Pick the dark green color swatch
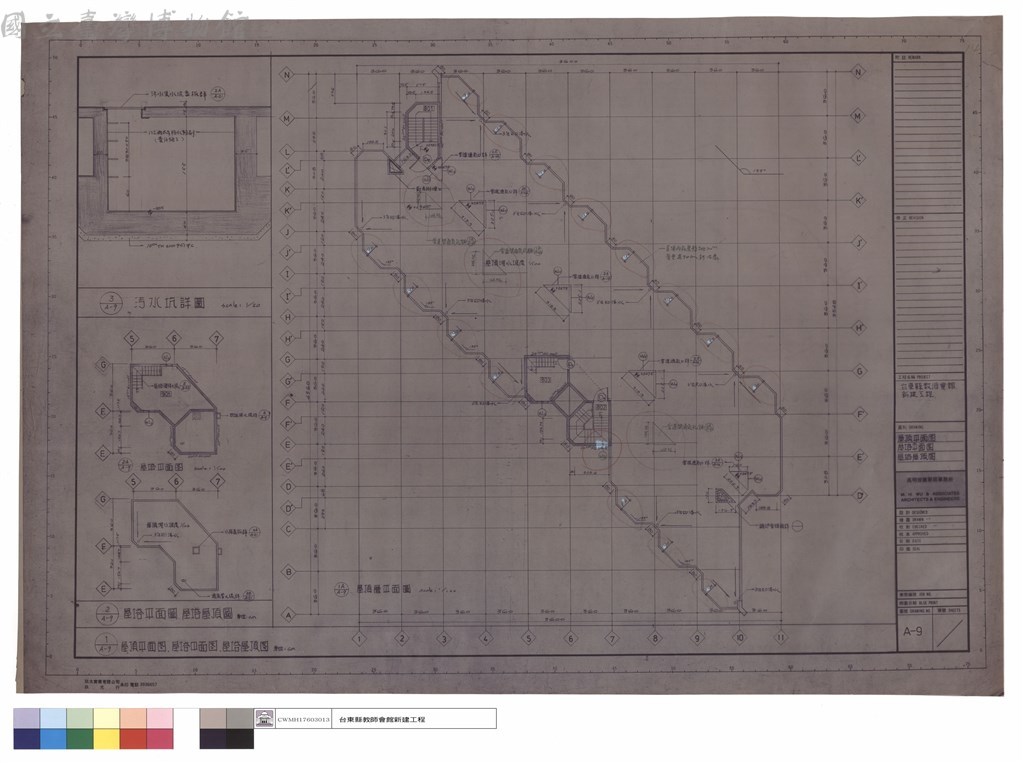The image size is (1023, 763). point(80,739)
